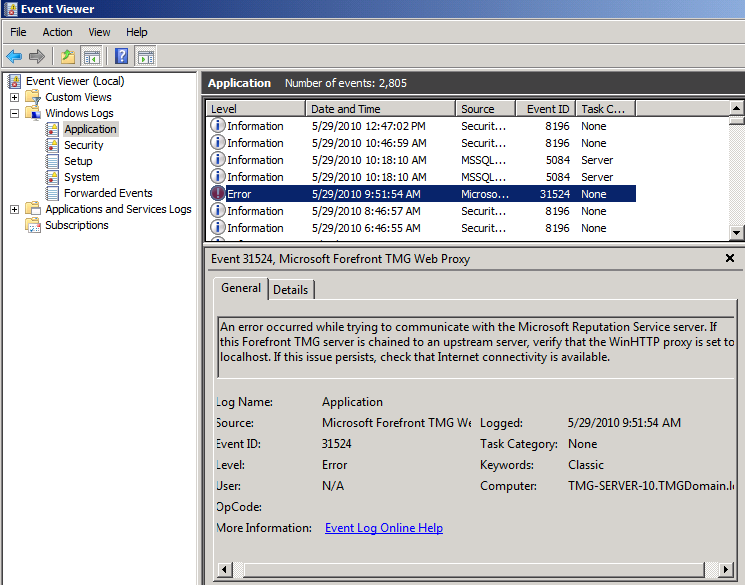Click the info icon of 12:47:02 PM event
The height and width of the screenshot is (585, 745).
(217, 125)
